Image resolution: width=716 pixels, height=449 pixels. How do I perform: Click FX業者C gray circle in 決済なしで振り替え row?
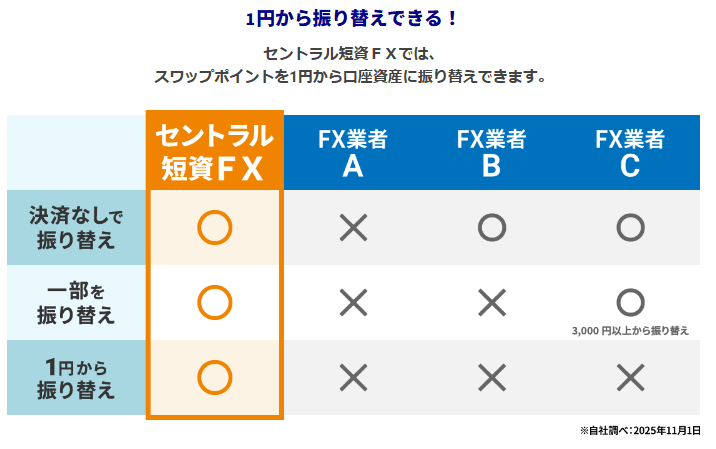(x=630, y=228)
